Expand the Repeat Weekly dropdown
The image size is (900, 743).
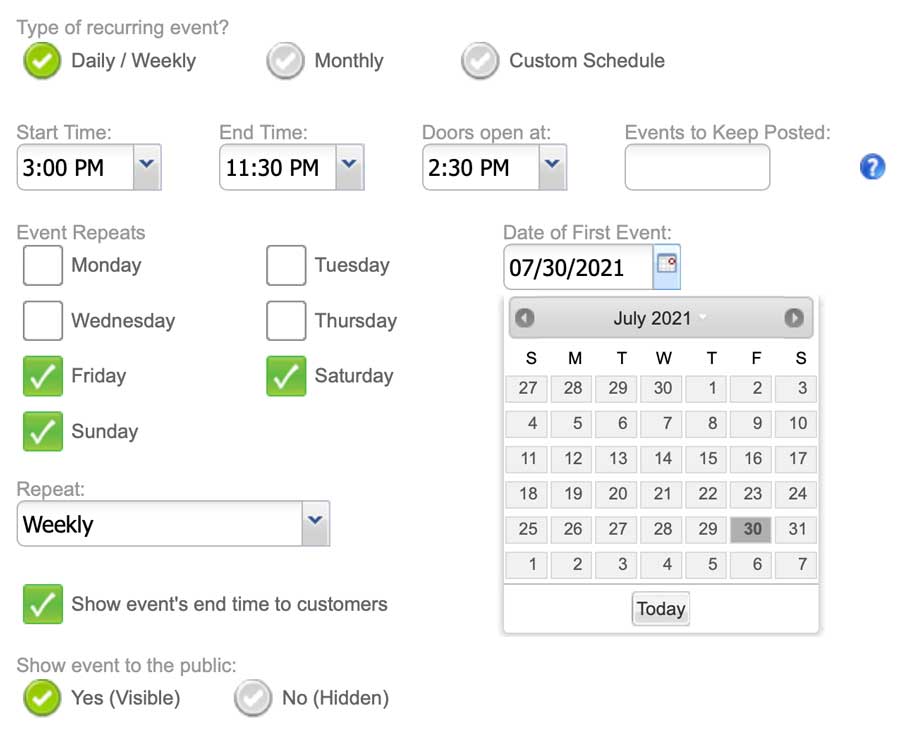315,523
